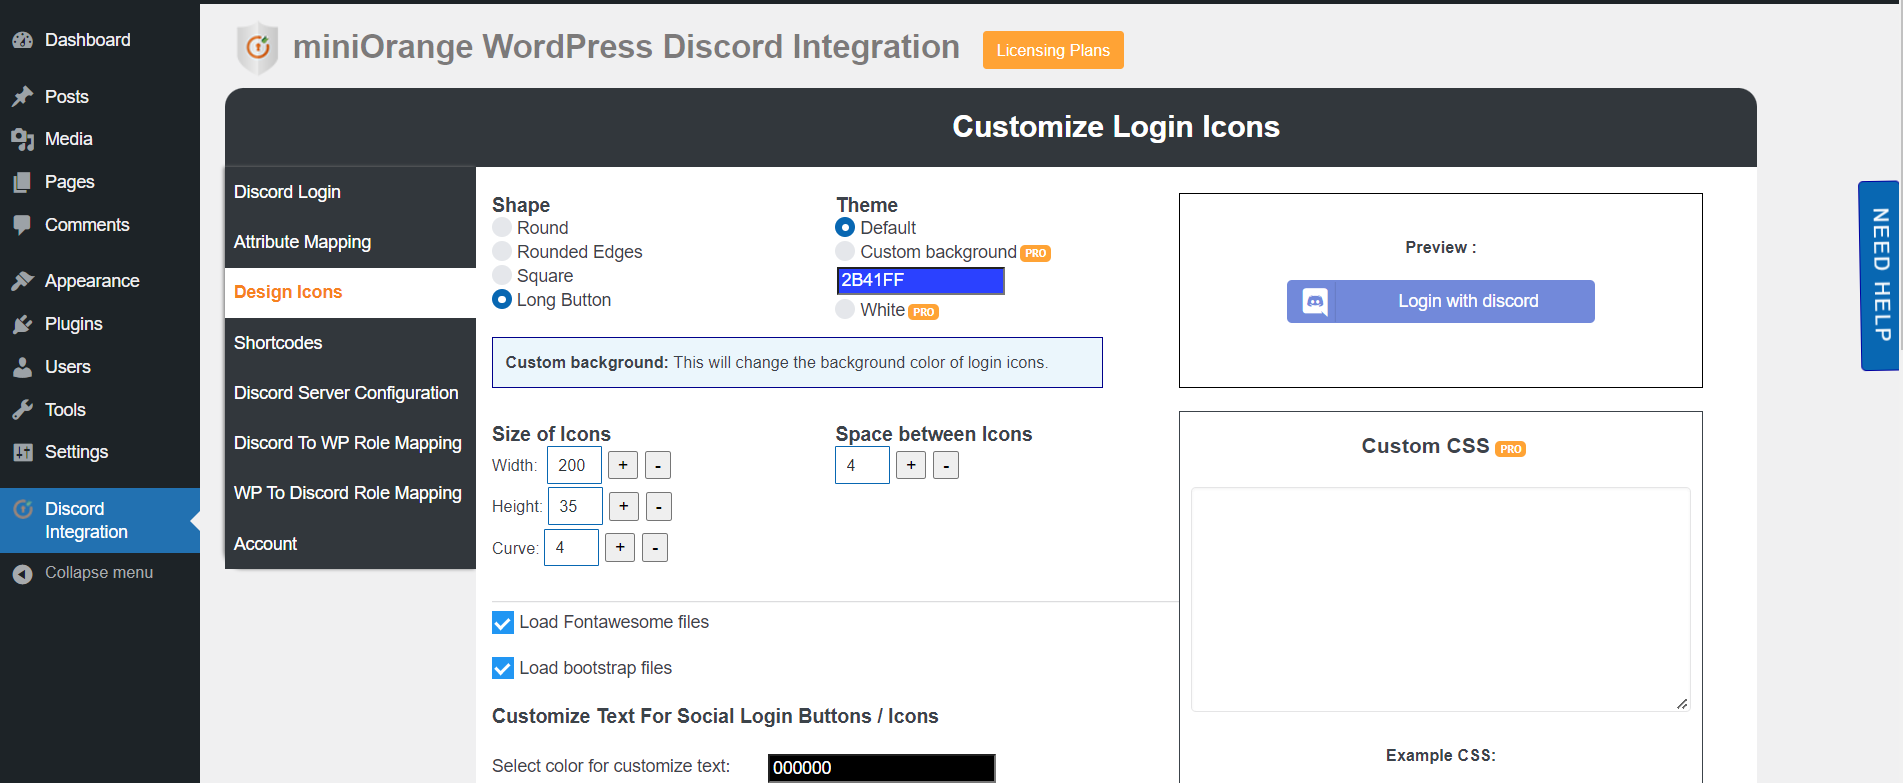Image resolution: width=1903 pixels, height=783 pixels.
Task: Open Discord Server Configuration tab
Action: pos(350,393)
